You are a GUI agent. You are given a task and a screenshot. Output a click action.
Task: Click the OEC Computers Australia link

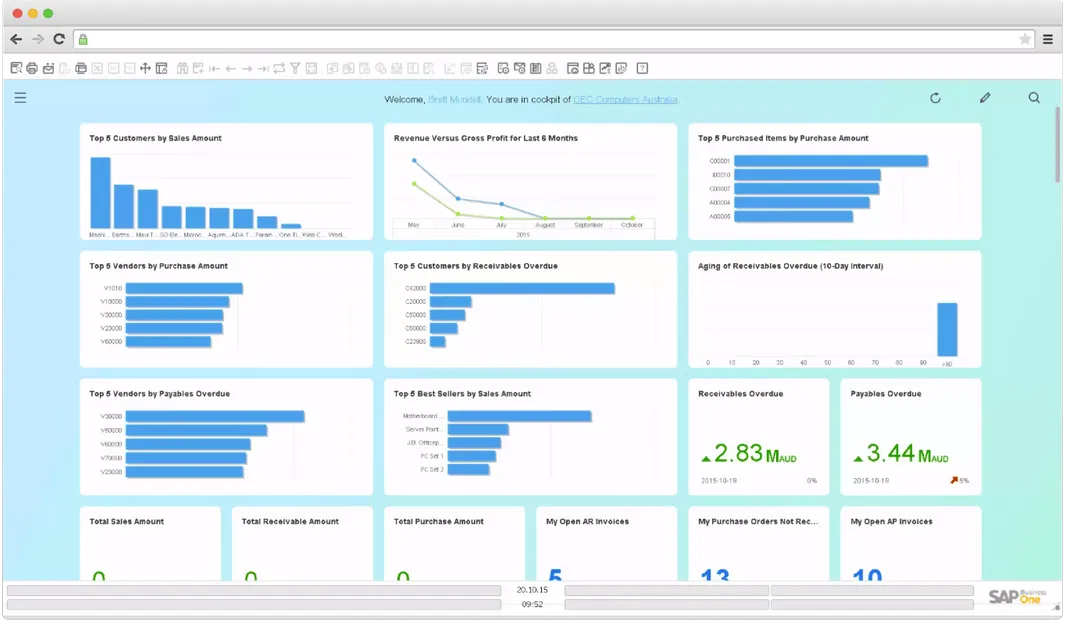625,99
